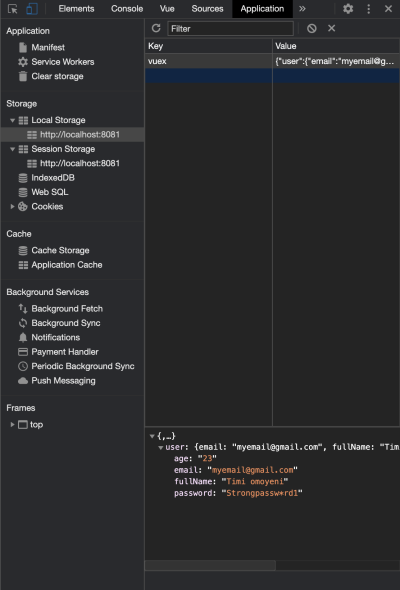This screenshot has height=590, width=400.
Task: Open Background Sync service
Action: pyautogui.click(x=66, y=323)
